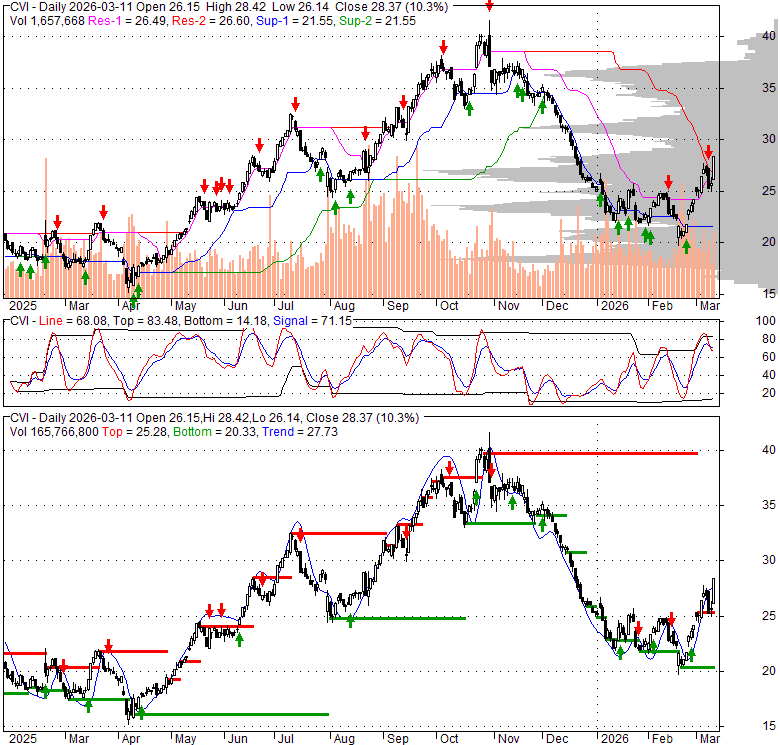Click Vol 165,766,800 in the bottom chart
The height and width of the screenshot is (745, 780).
(x=54, y=432)
